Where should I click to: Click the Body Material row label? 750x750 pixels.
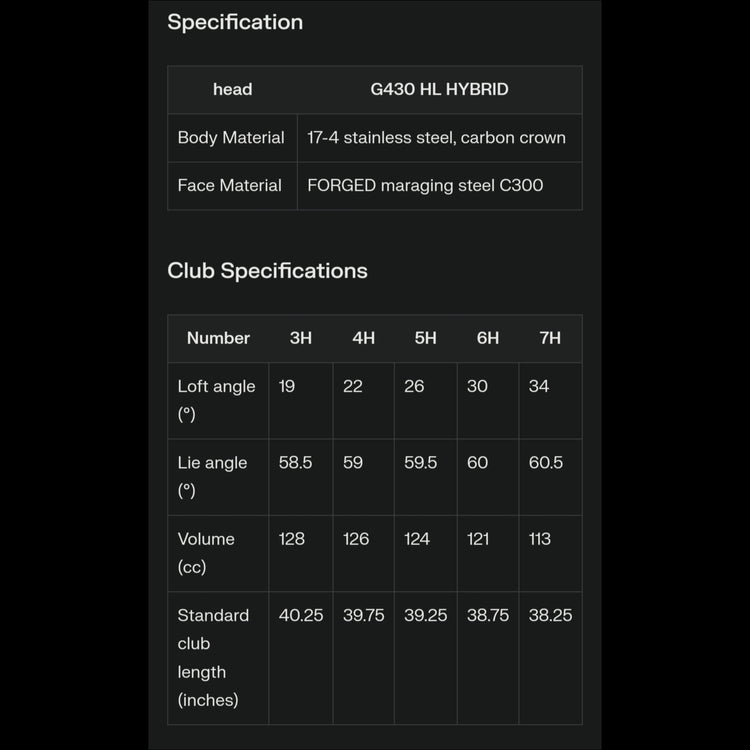point(231,138)
